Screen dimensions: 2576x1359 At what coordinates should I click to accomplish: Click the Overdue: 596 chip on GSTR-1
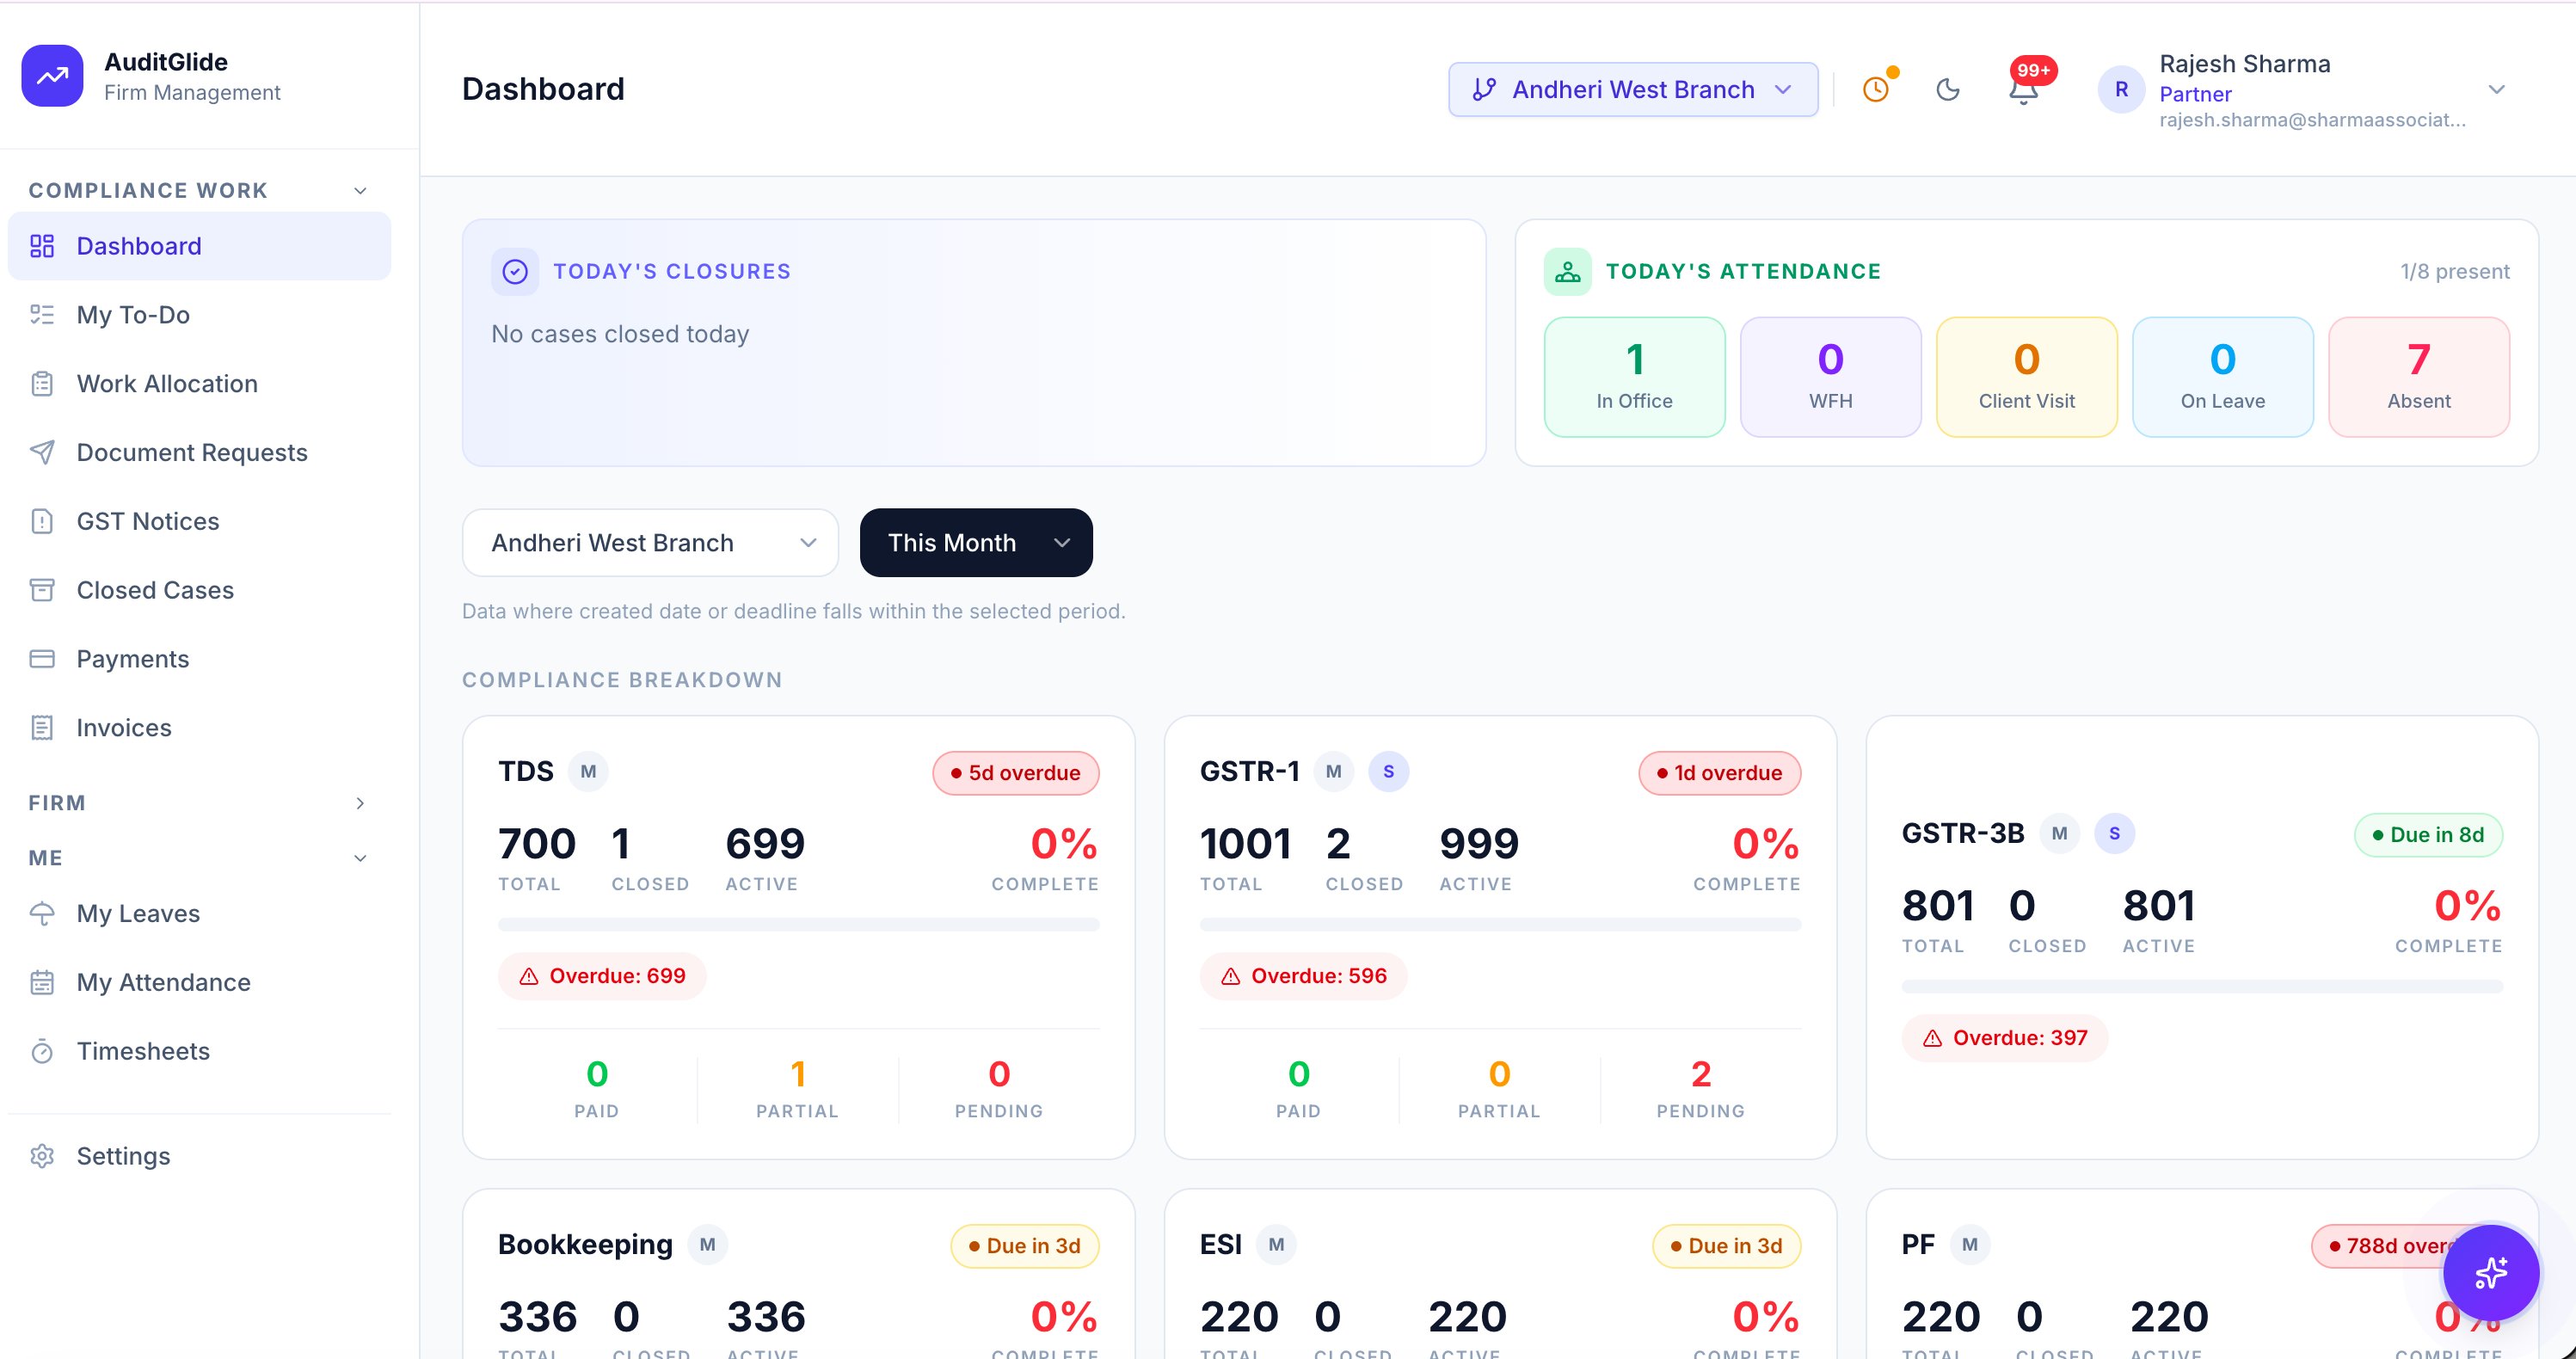pyautogui.click(x=1304, y=976)
